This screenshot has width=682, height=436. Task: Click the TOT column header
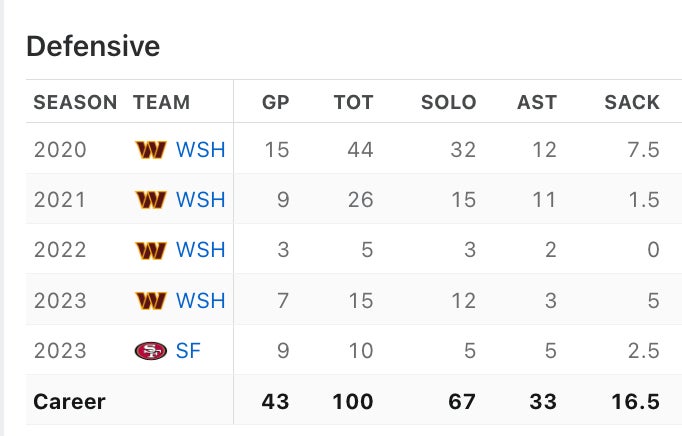point(353,102)
